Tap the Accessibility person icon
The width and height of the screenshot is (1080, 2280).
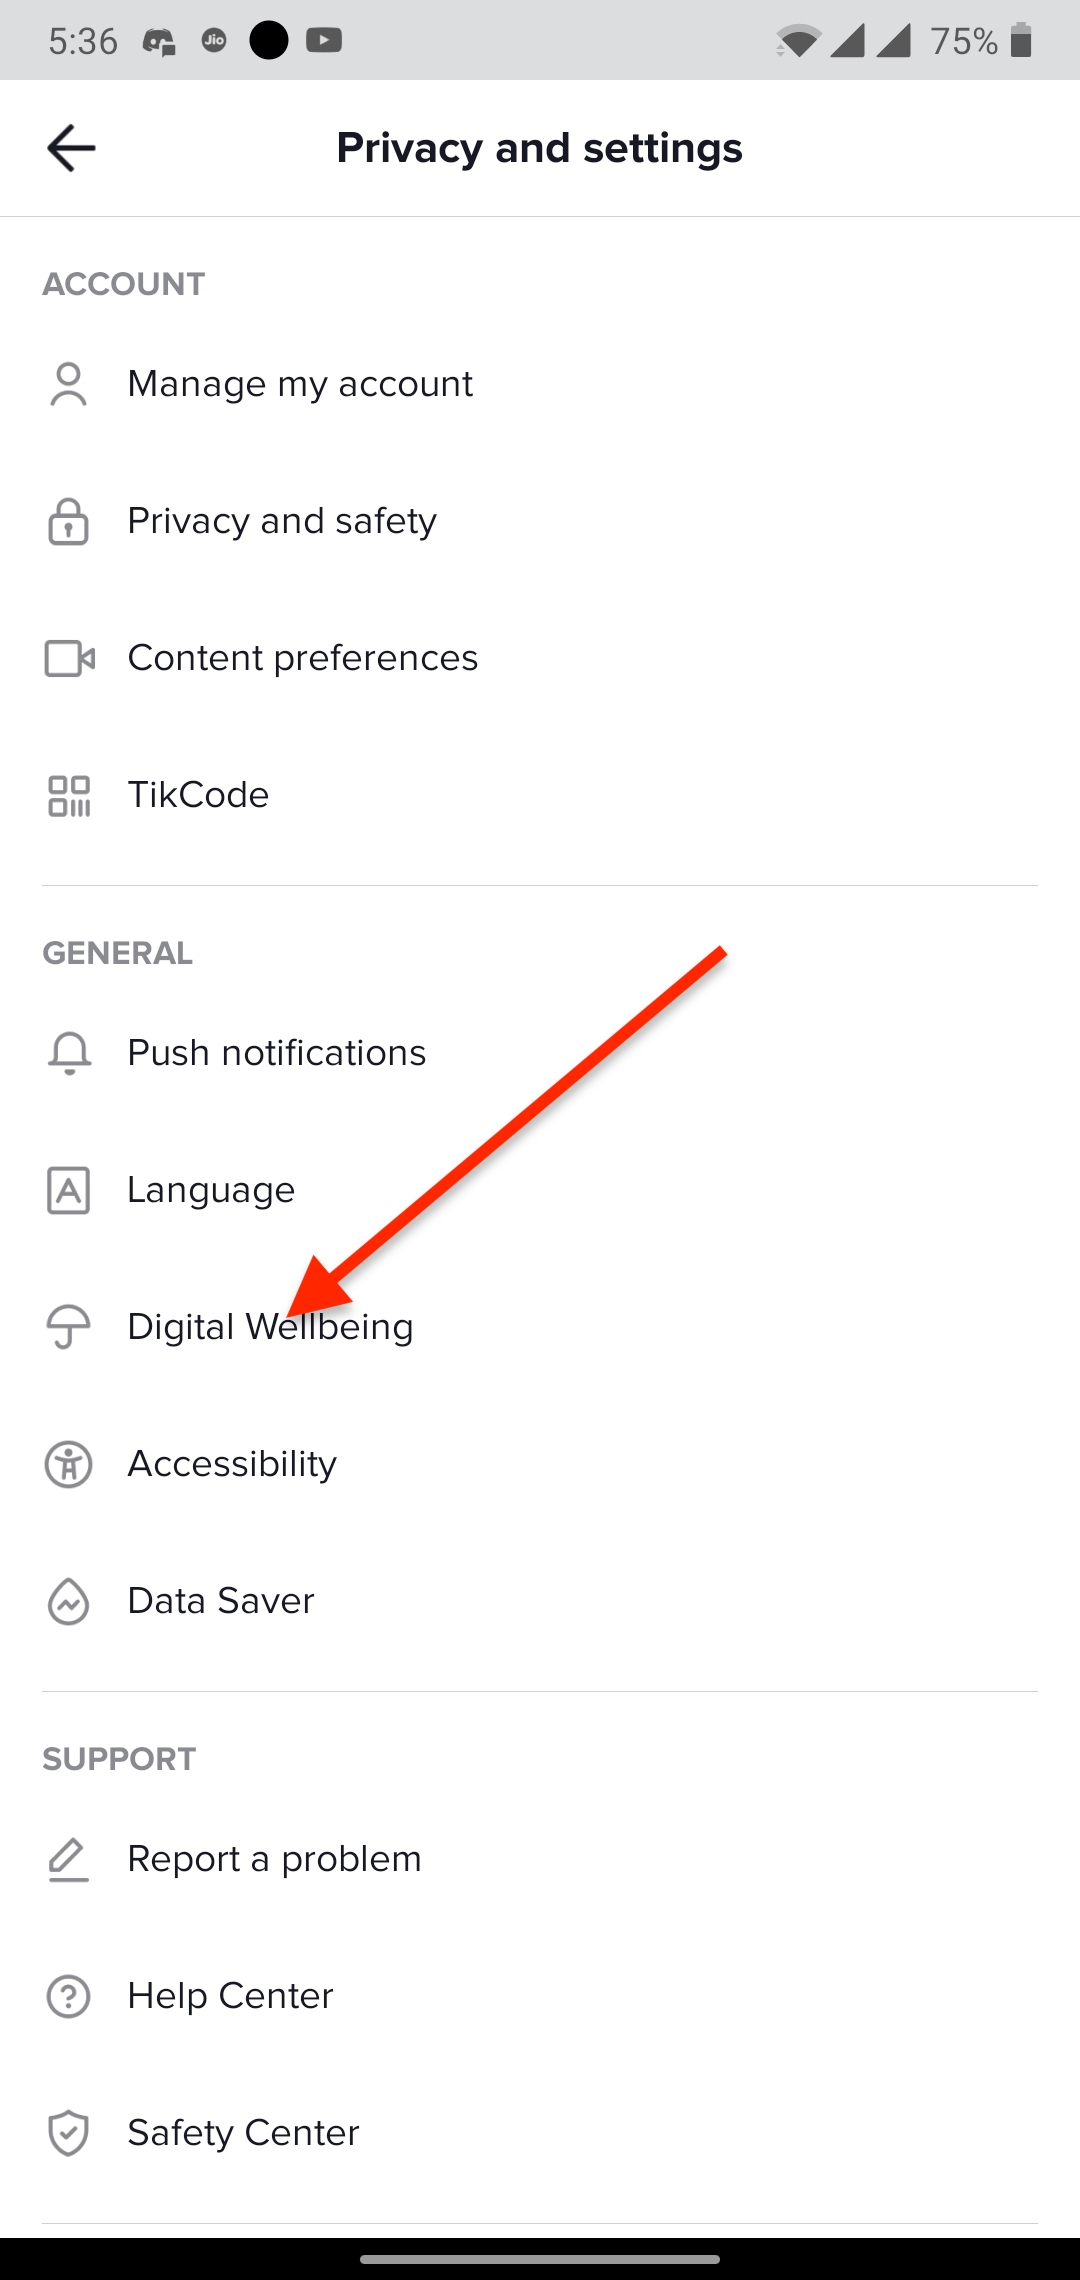68,1464
